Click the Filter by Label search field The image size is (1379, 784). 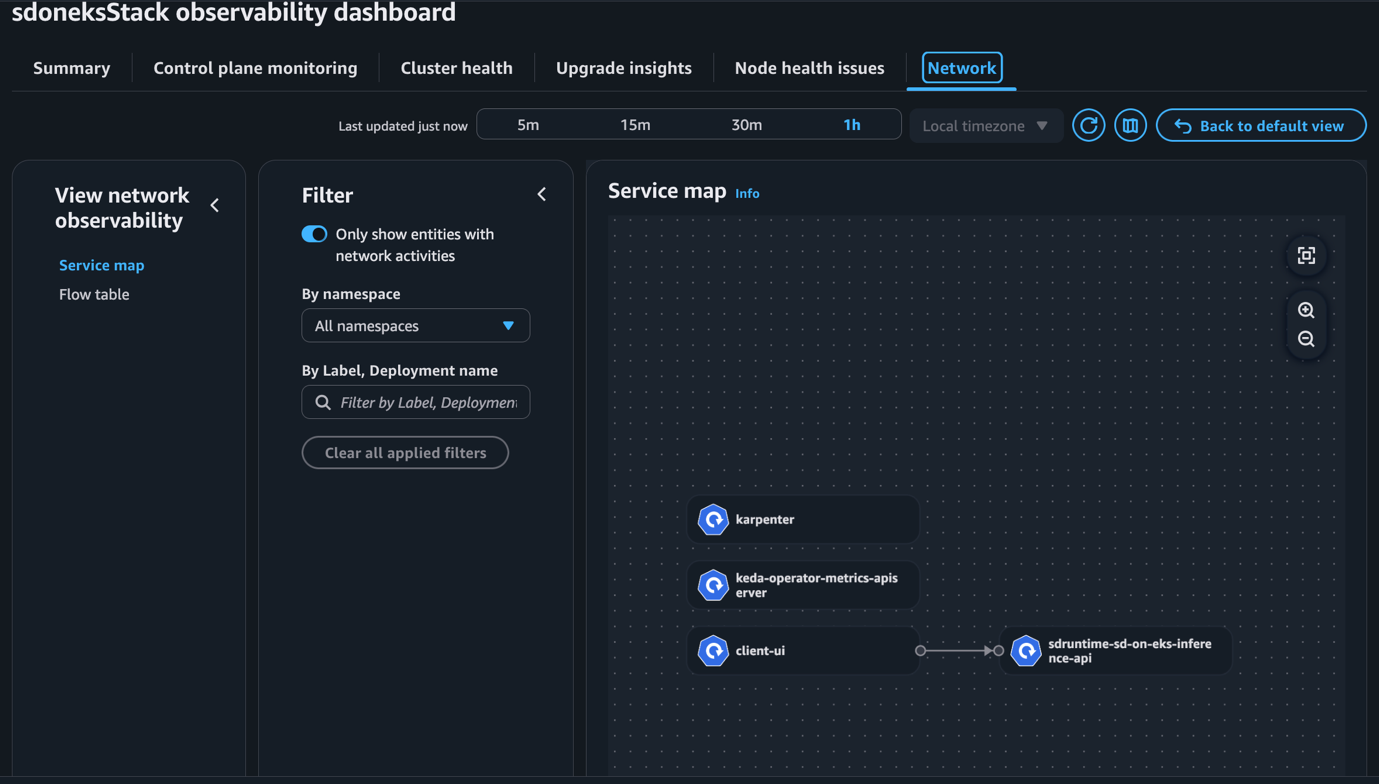click(427, 402)
